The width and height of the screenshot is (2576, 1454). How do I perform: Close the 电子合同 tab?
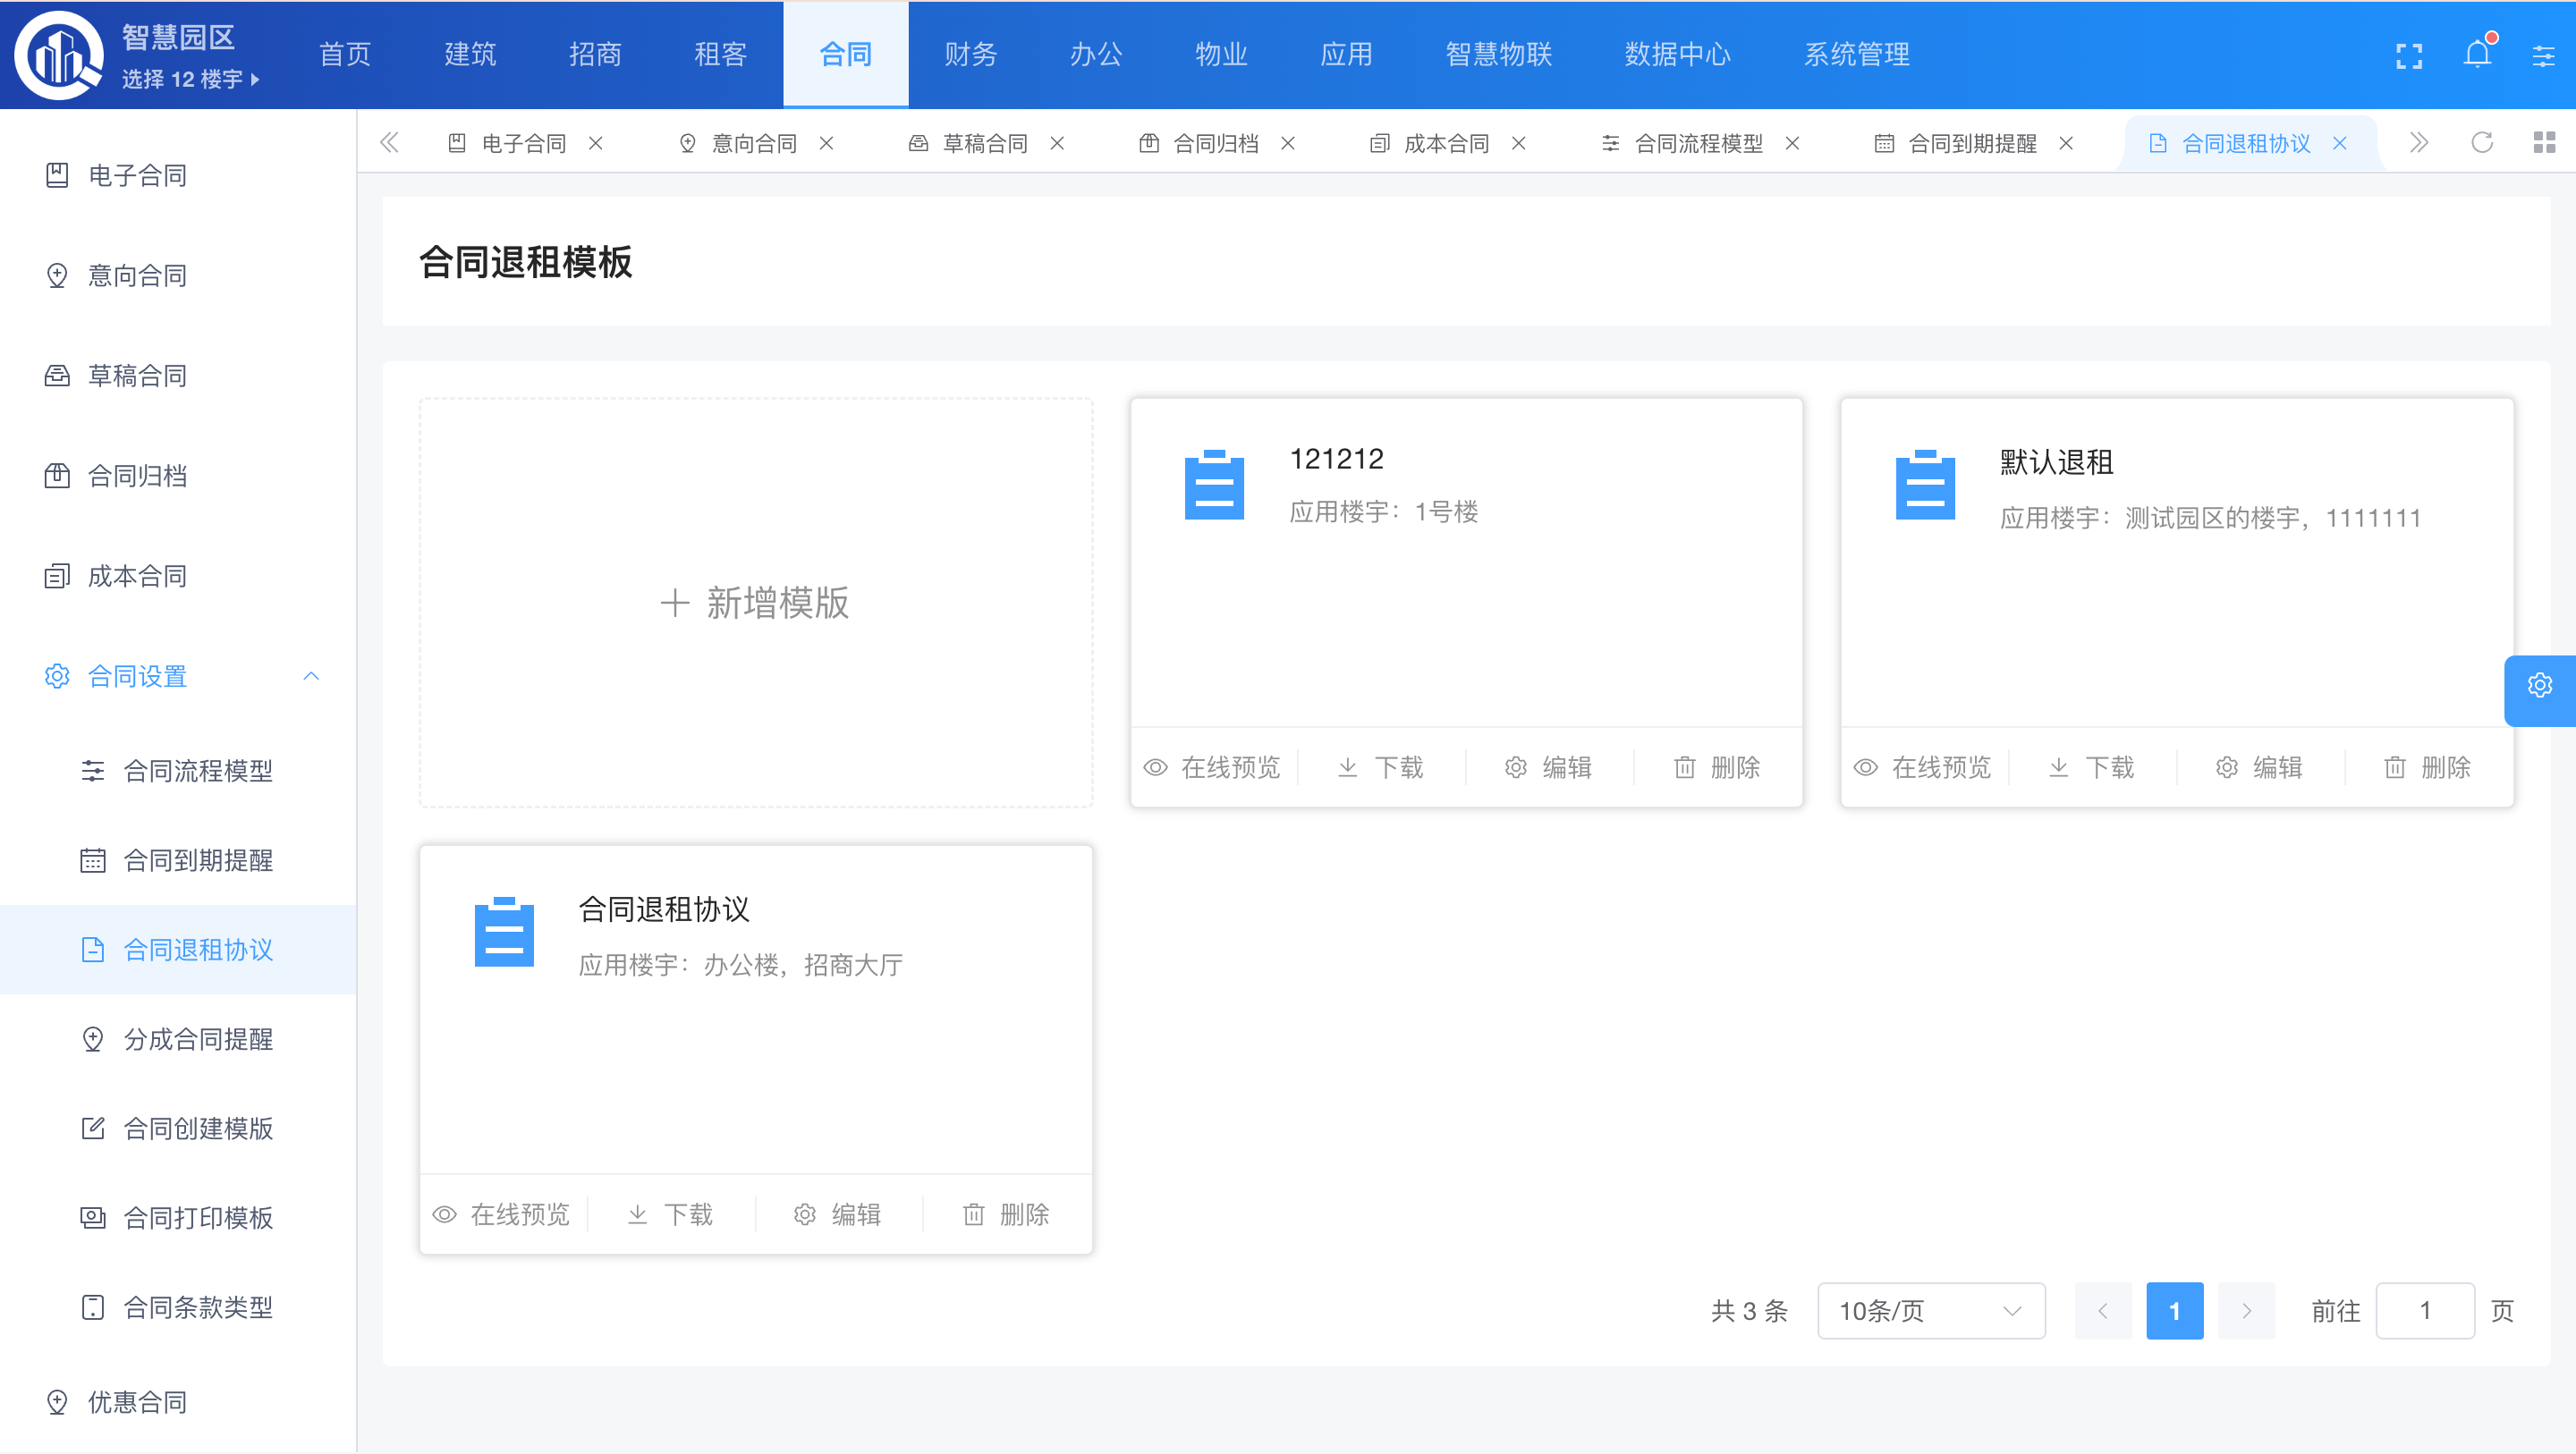coord(596,143)
